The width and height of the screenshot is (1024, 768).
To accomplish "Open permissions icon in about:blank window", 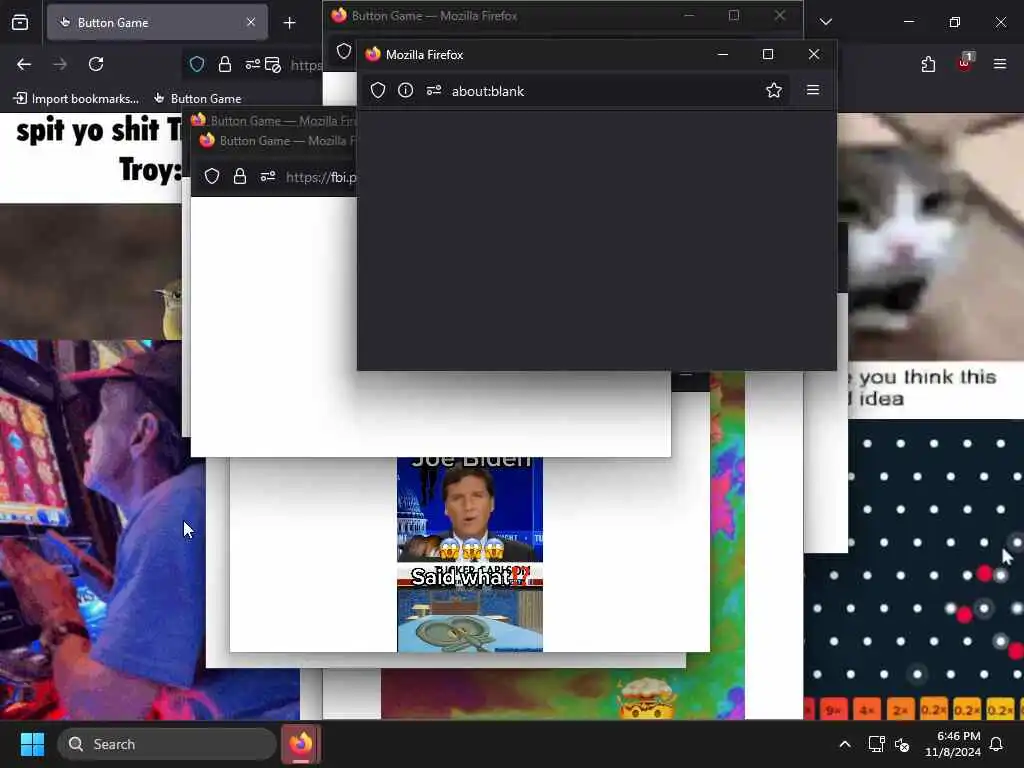I will (434, 90).
